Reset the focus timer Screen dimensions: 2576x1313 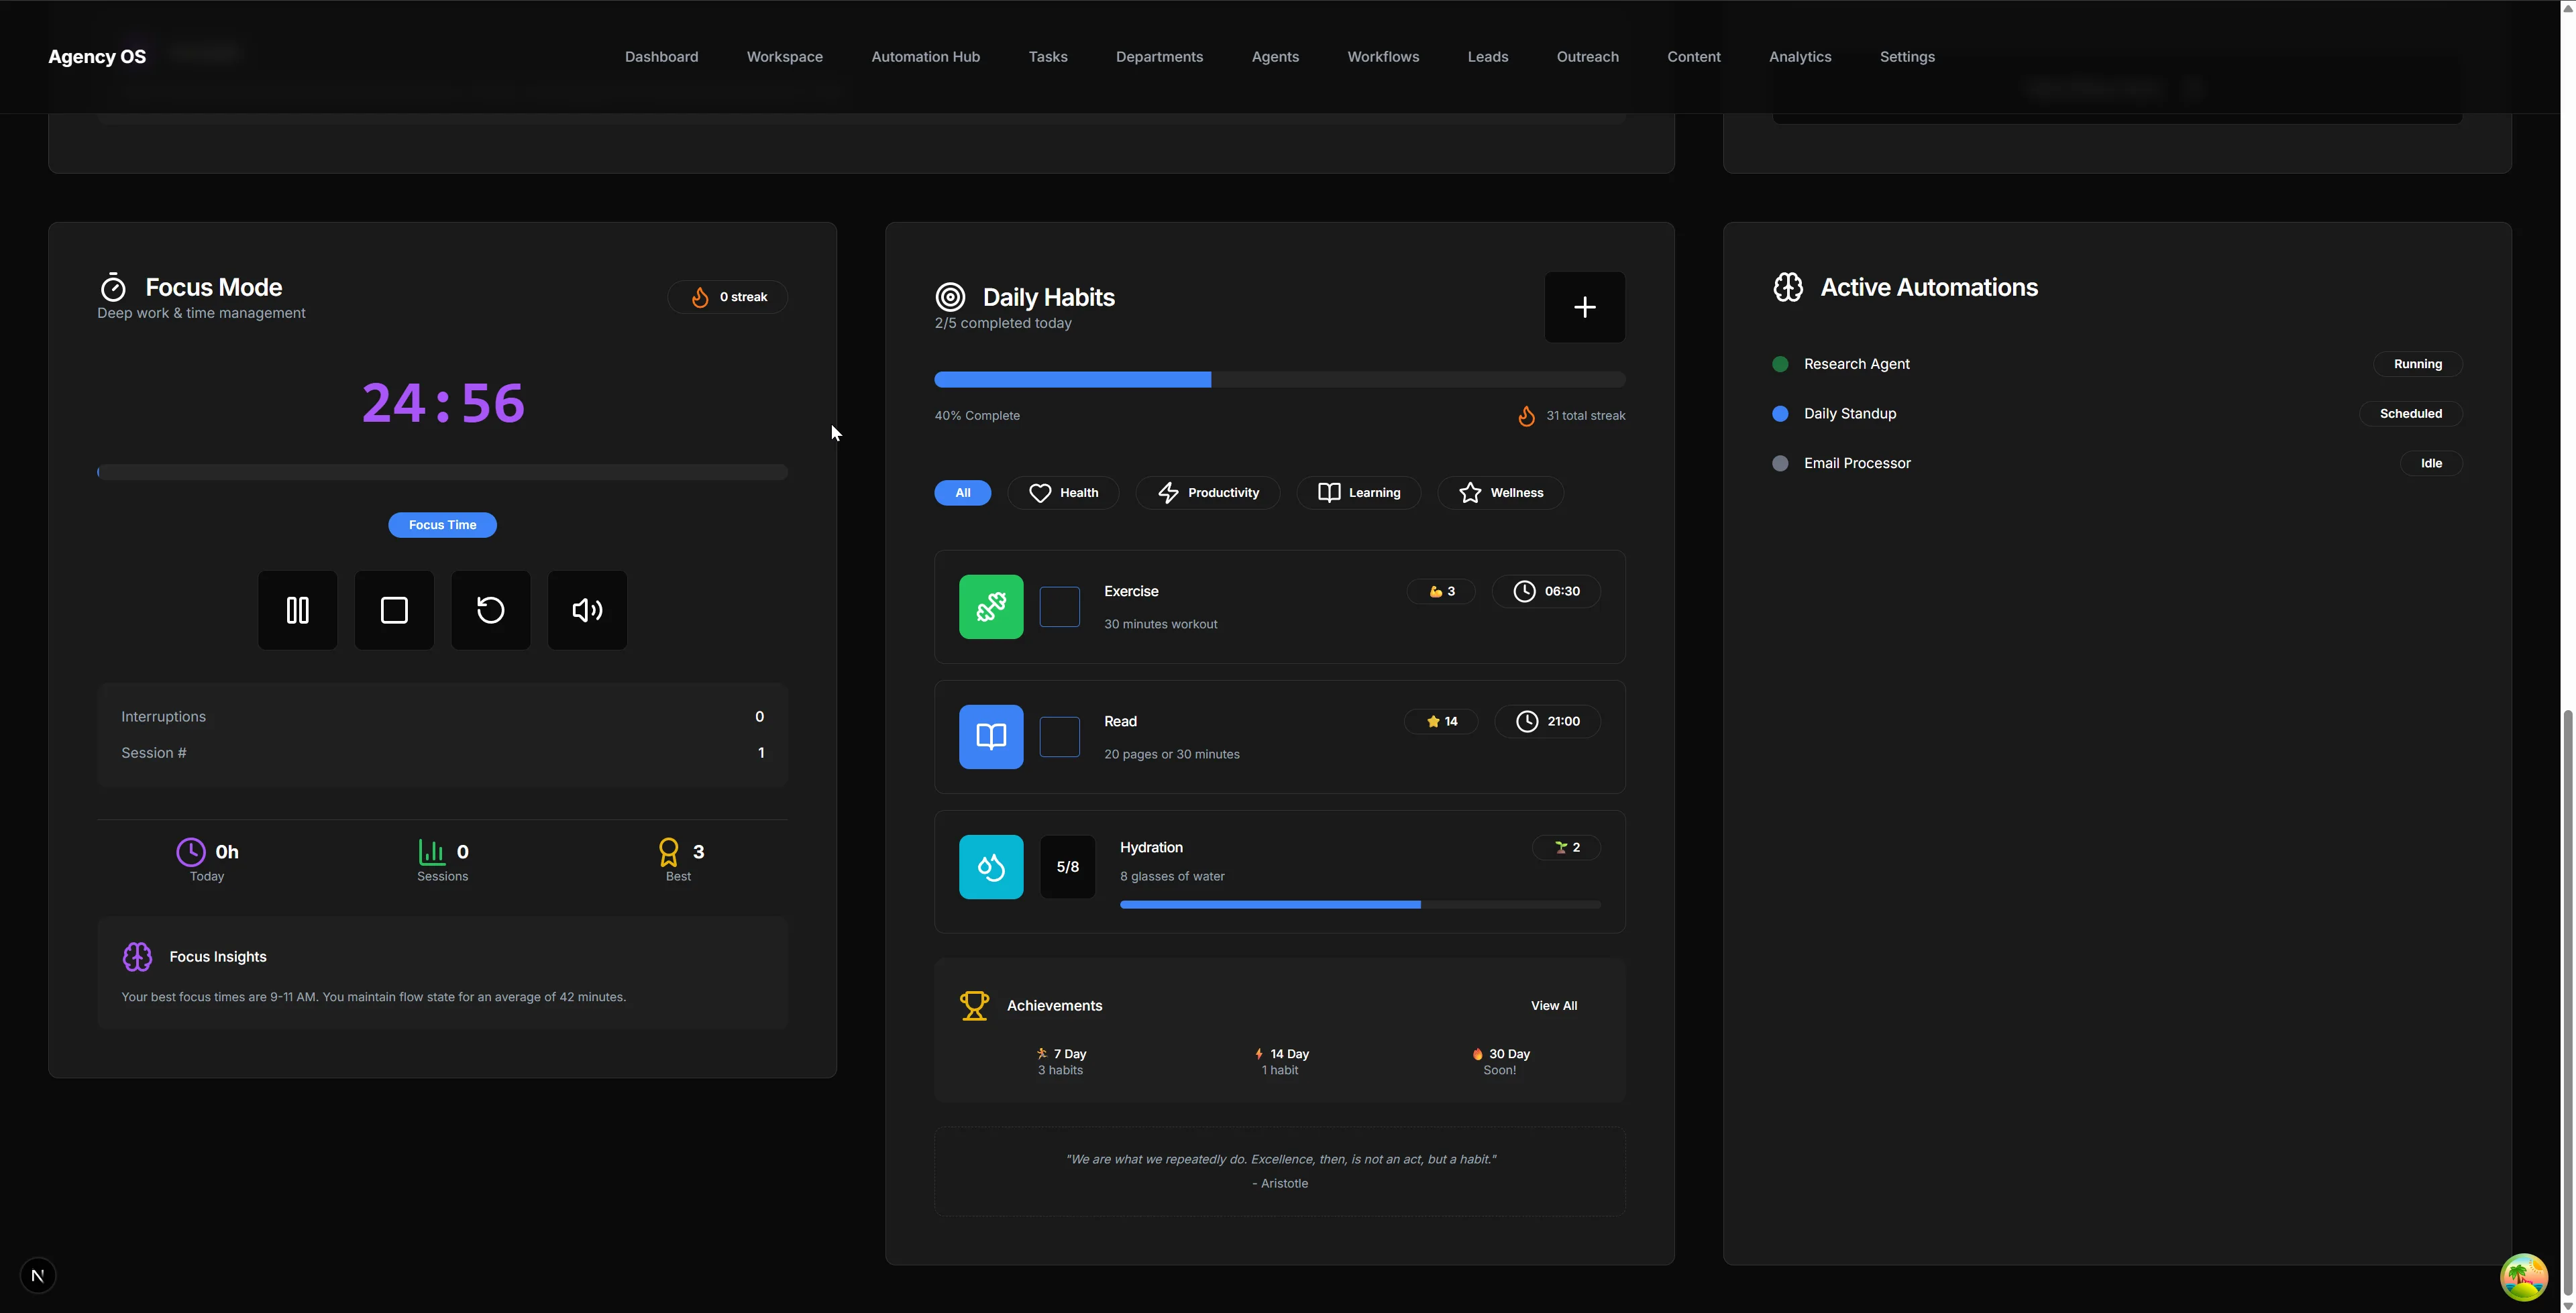pyautogui.click(x=490, y=610)
